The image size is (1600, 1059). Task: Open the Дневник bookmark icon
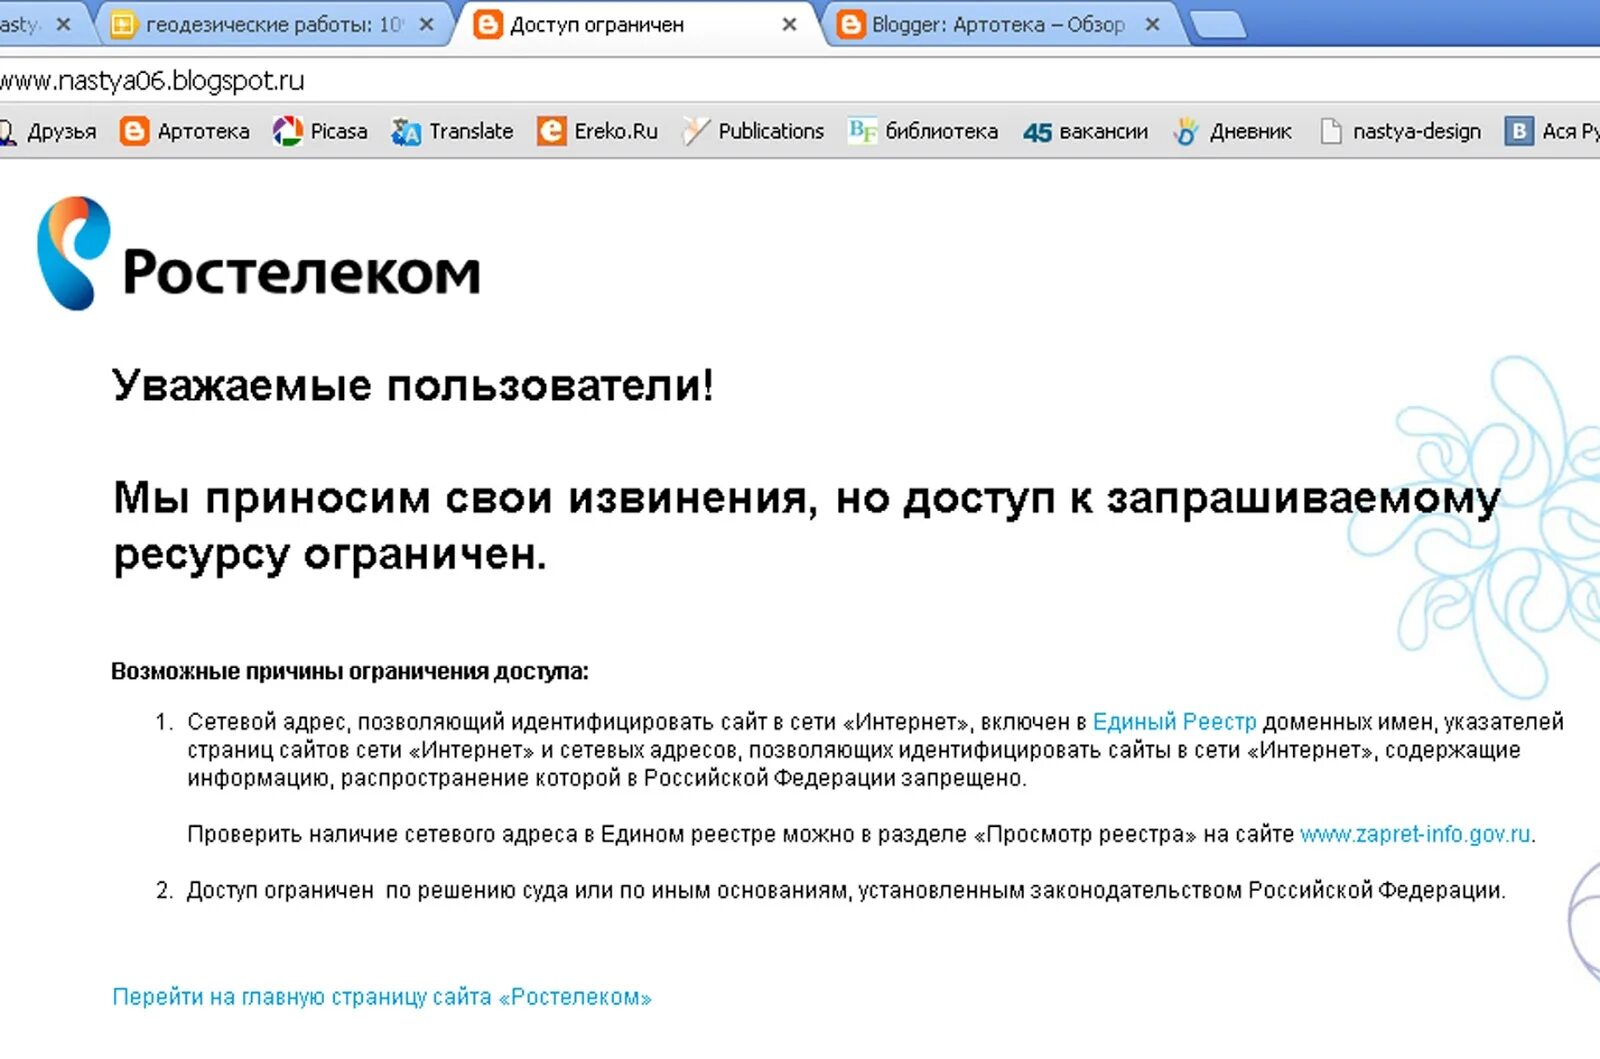pos(1186,131)
